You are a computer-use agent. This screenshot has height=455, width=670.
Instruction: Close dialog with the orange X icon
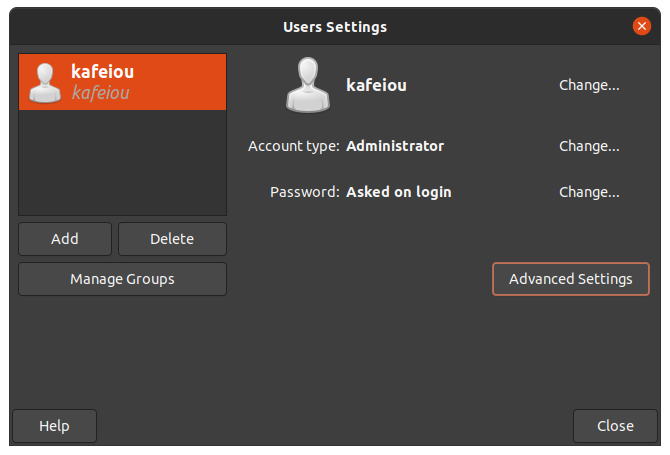pyautogui.click(x=641, y=26)
